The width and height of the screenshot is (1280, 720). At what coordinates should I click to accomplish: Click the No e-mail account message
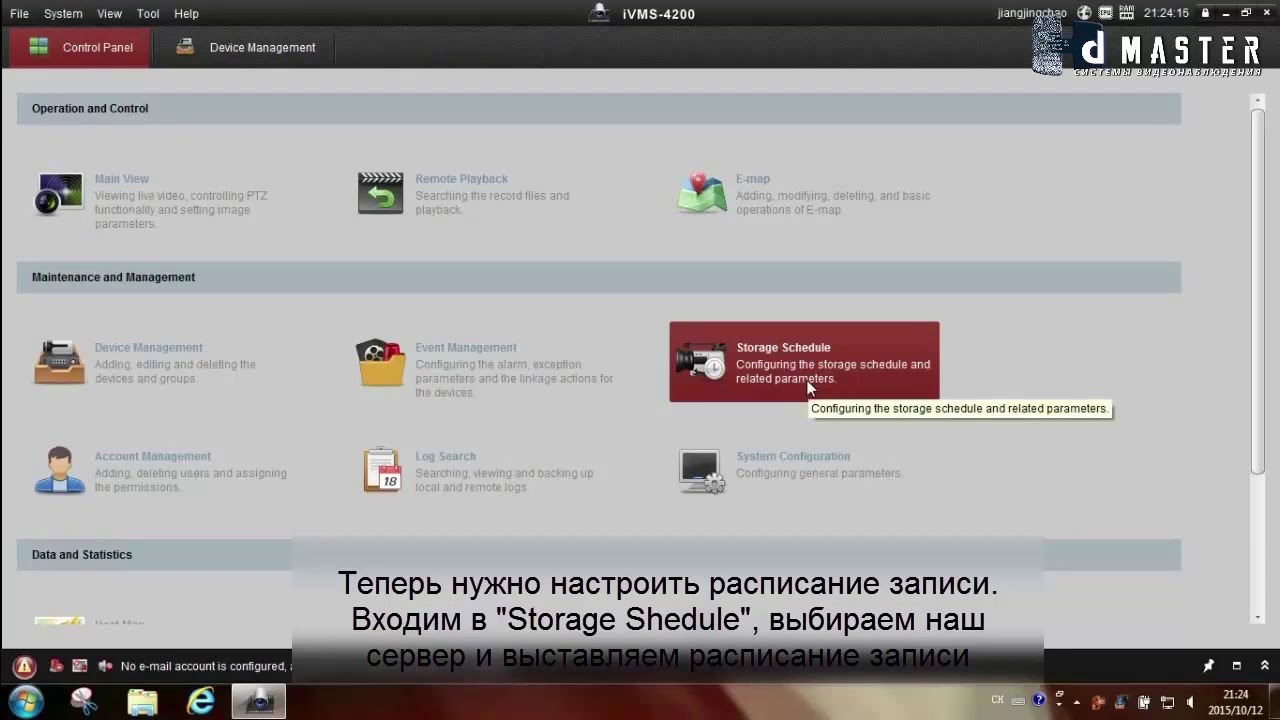205,666
